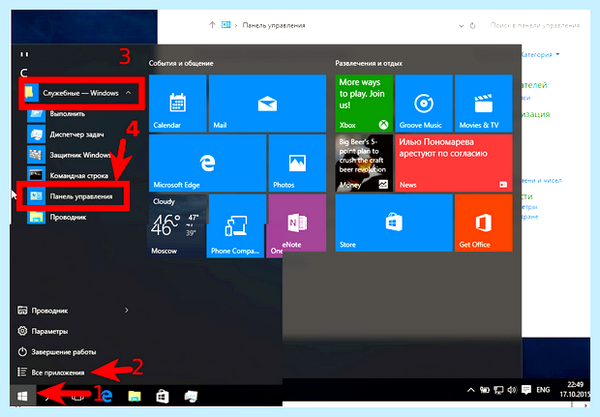Viewport: 600px width, 417px height.
Task: Open the Store tile
Action: click(394, 223)
